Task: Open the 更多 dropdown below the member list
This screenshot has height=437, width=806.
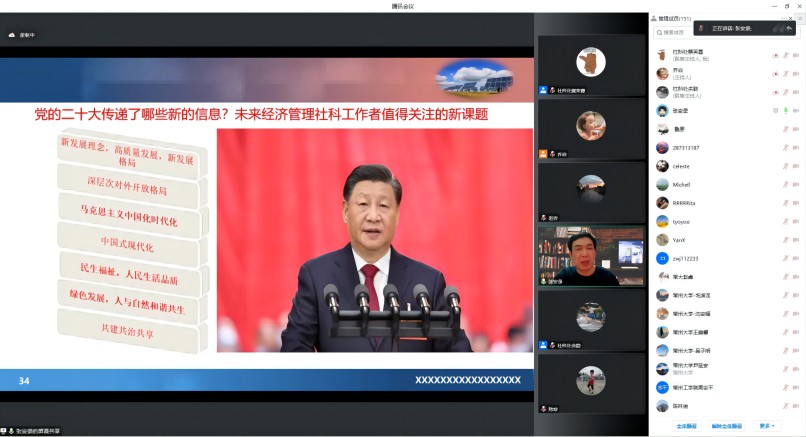Action: pyautogui.click(x=765, y=426)
